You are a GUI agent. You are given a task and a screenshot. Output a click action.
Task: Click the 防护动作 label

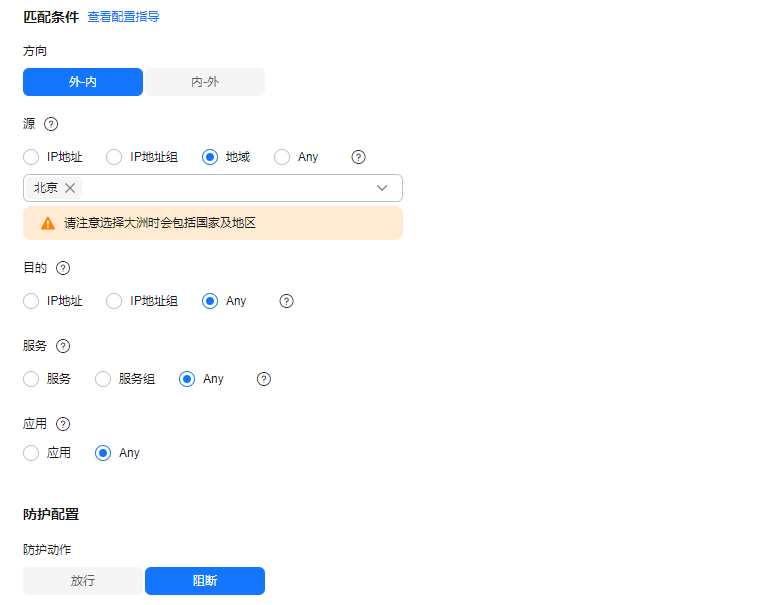pyautogui.click(x=47, y=550)
